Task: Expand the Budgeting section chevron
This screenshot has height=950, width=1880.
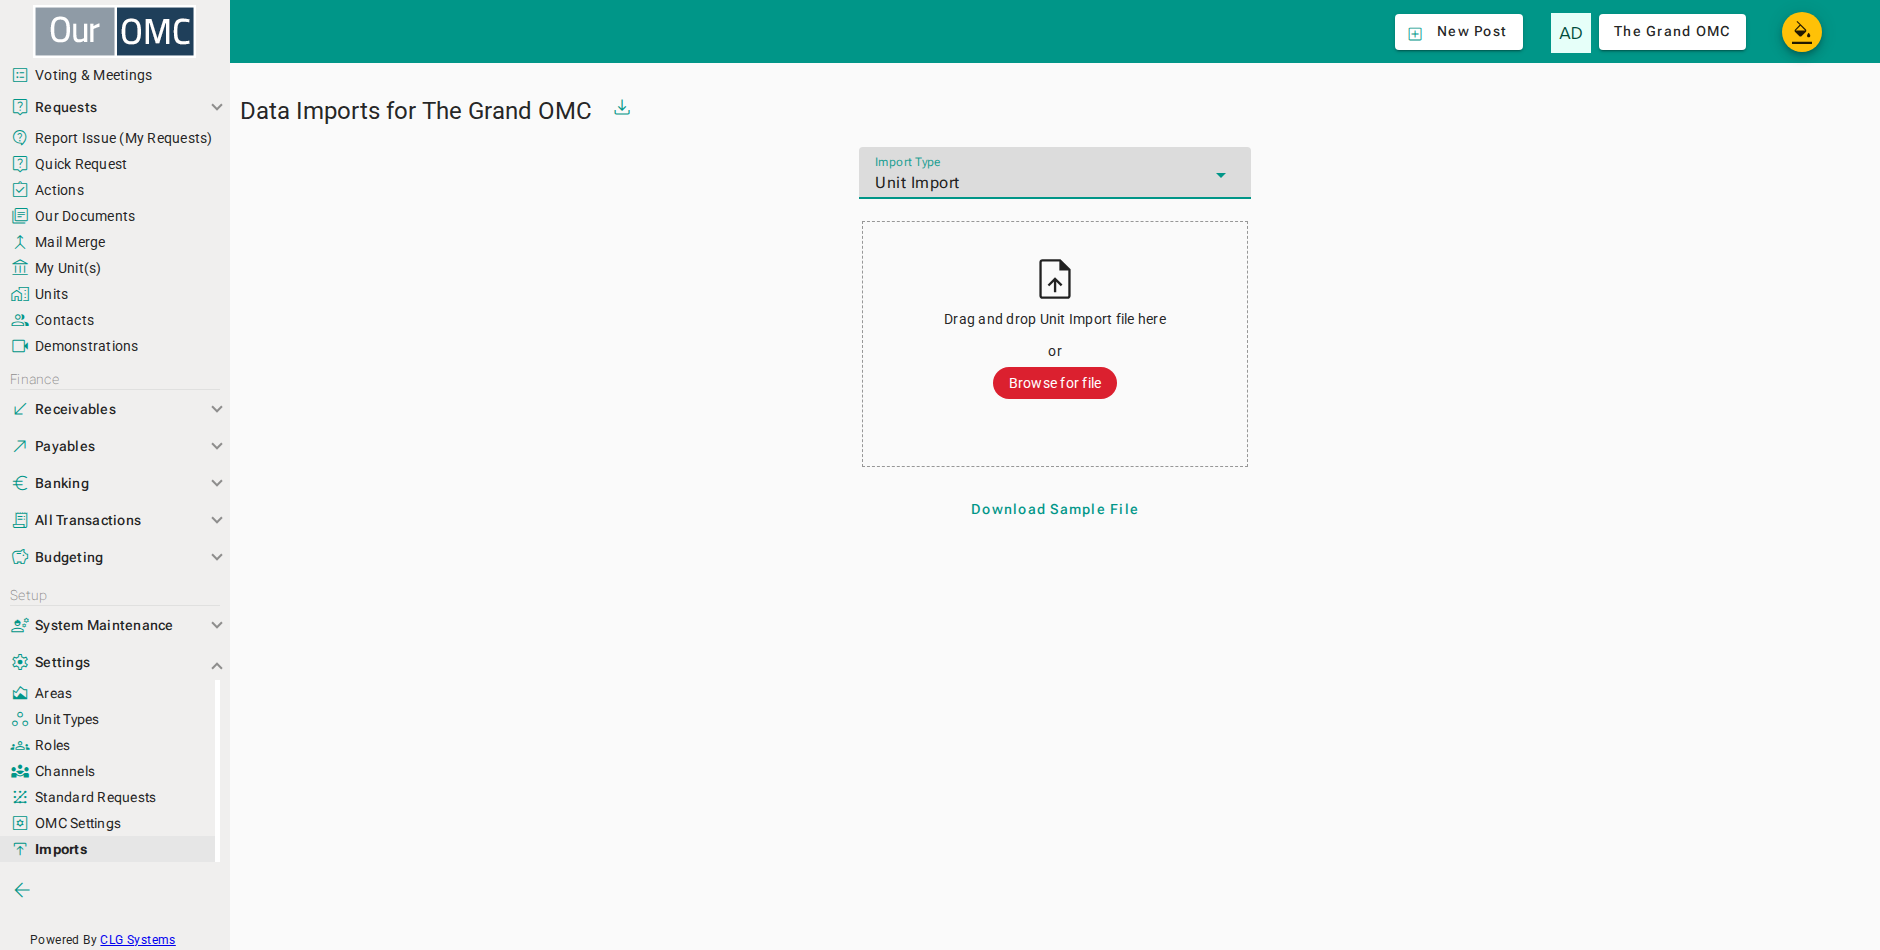Action: (x=217, y=557)
